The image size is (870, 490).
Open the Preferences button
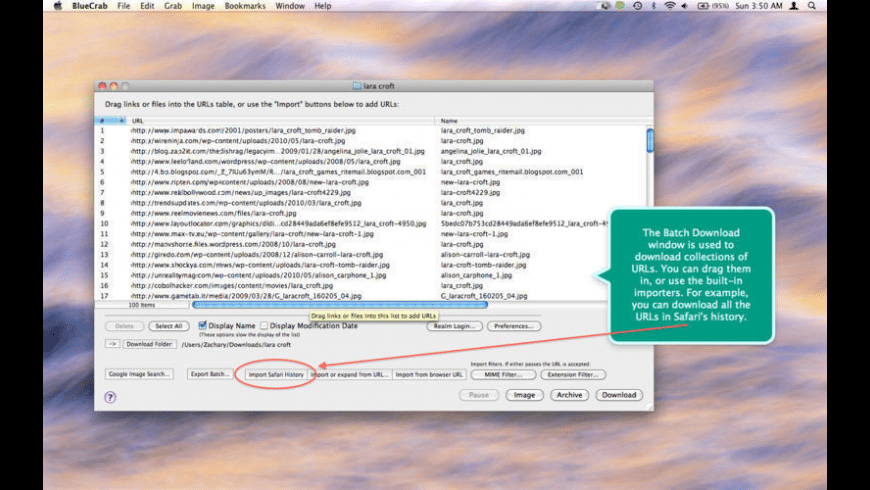point(514,326)
